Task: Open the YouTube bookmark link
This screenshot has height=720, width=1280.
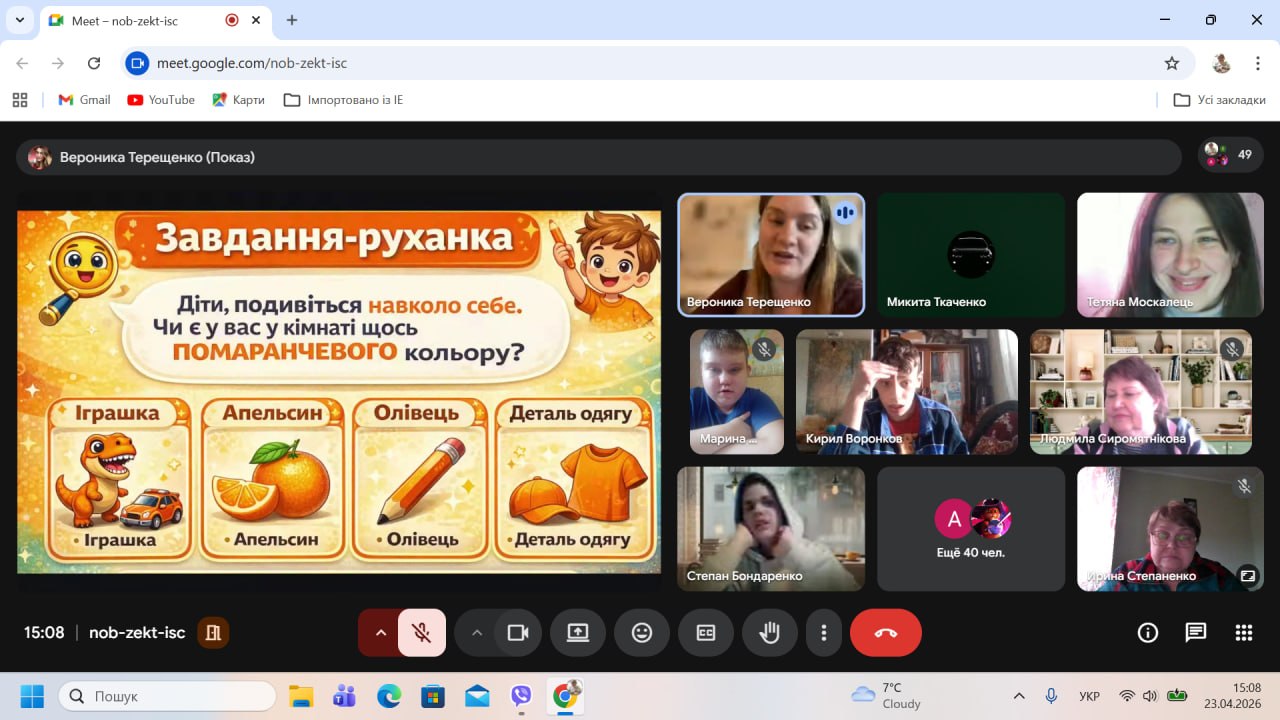Action: click(x=161, y=100)
